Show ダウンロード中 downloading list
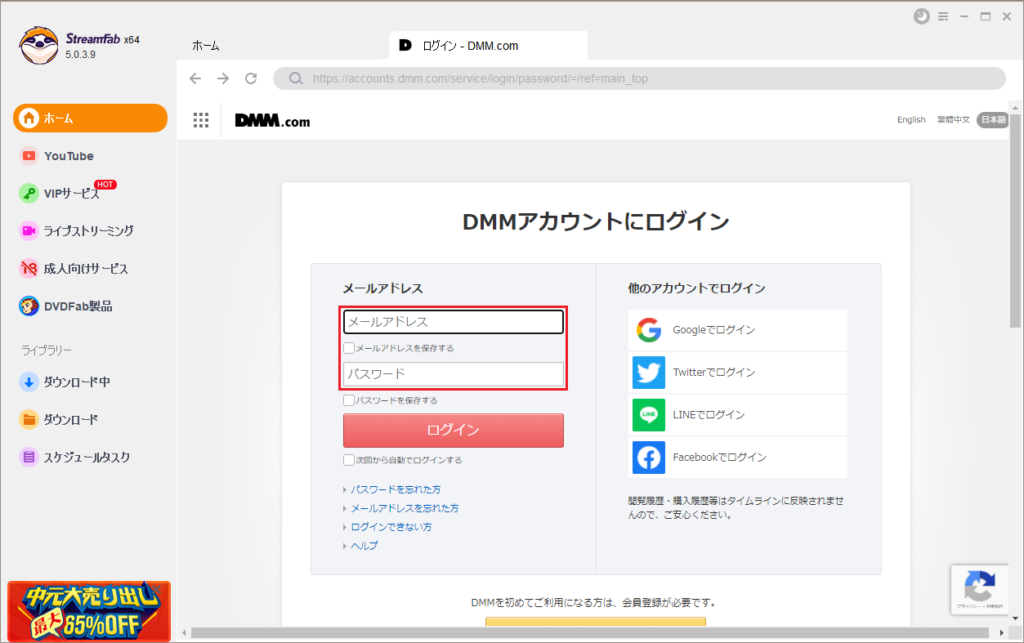Screen dimensions: 1024x643 tap(65, 382)
